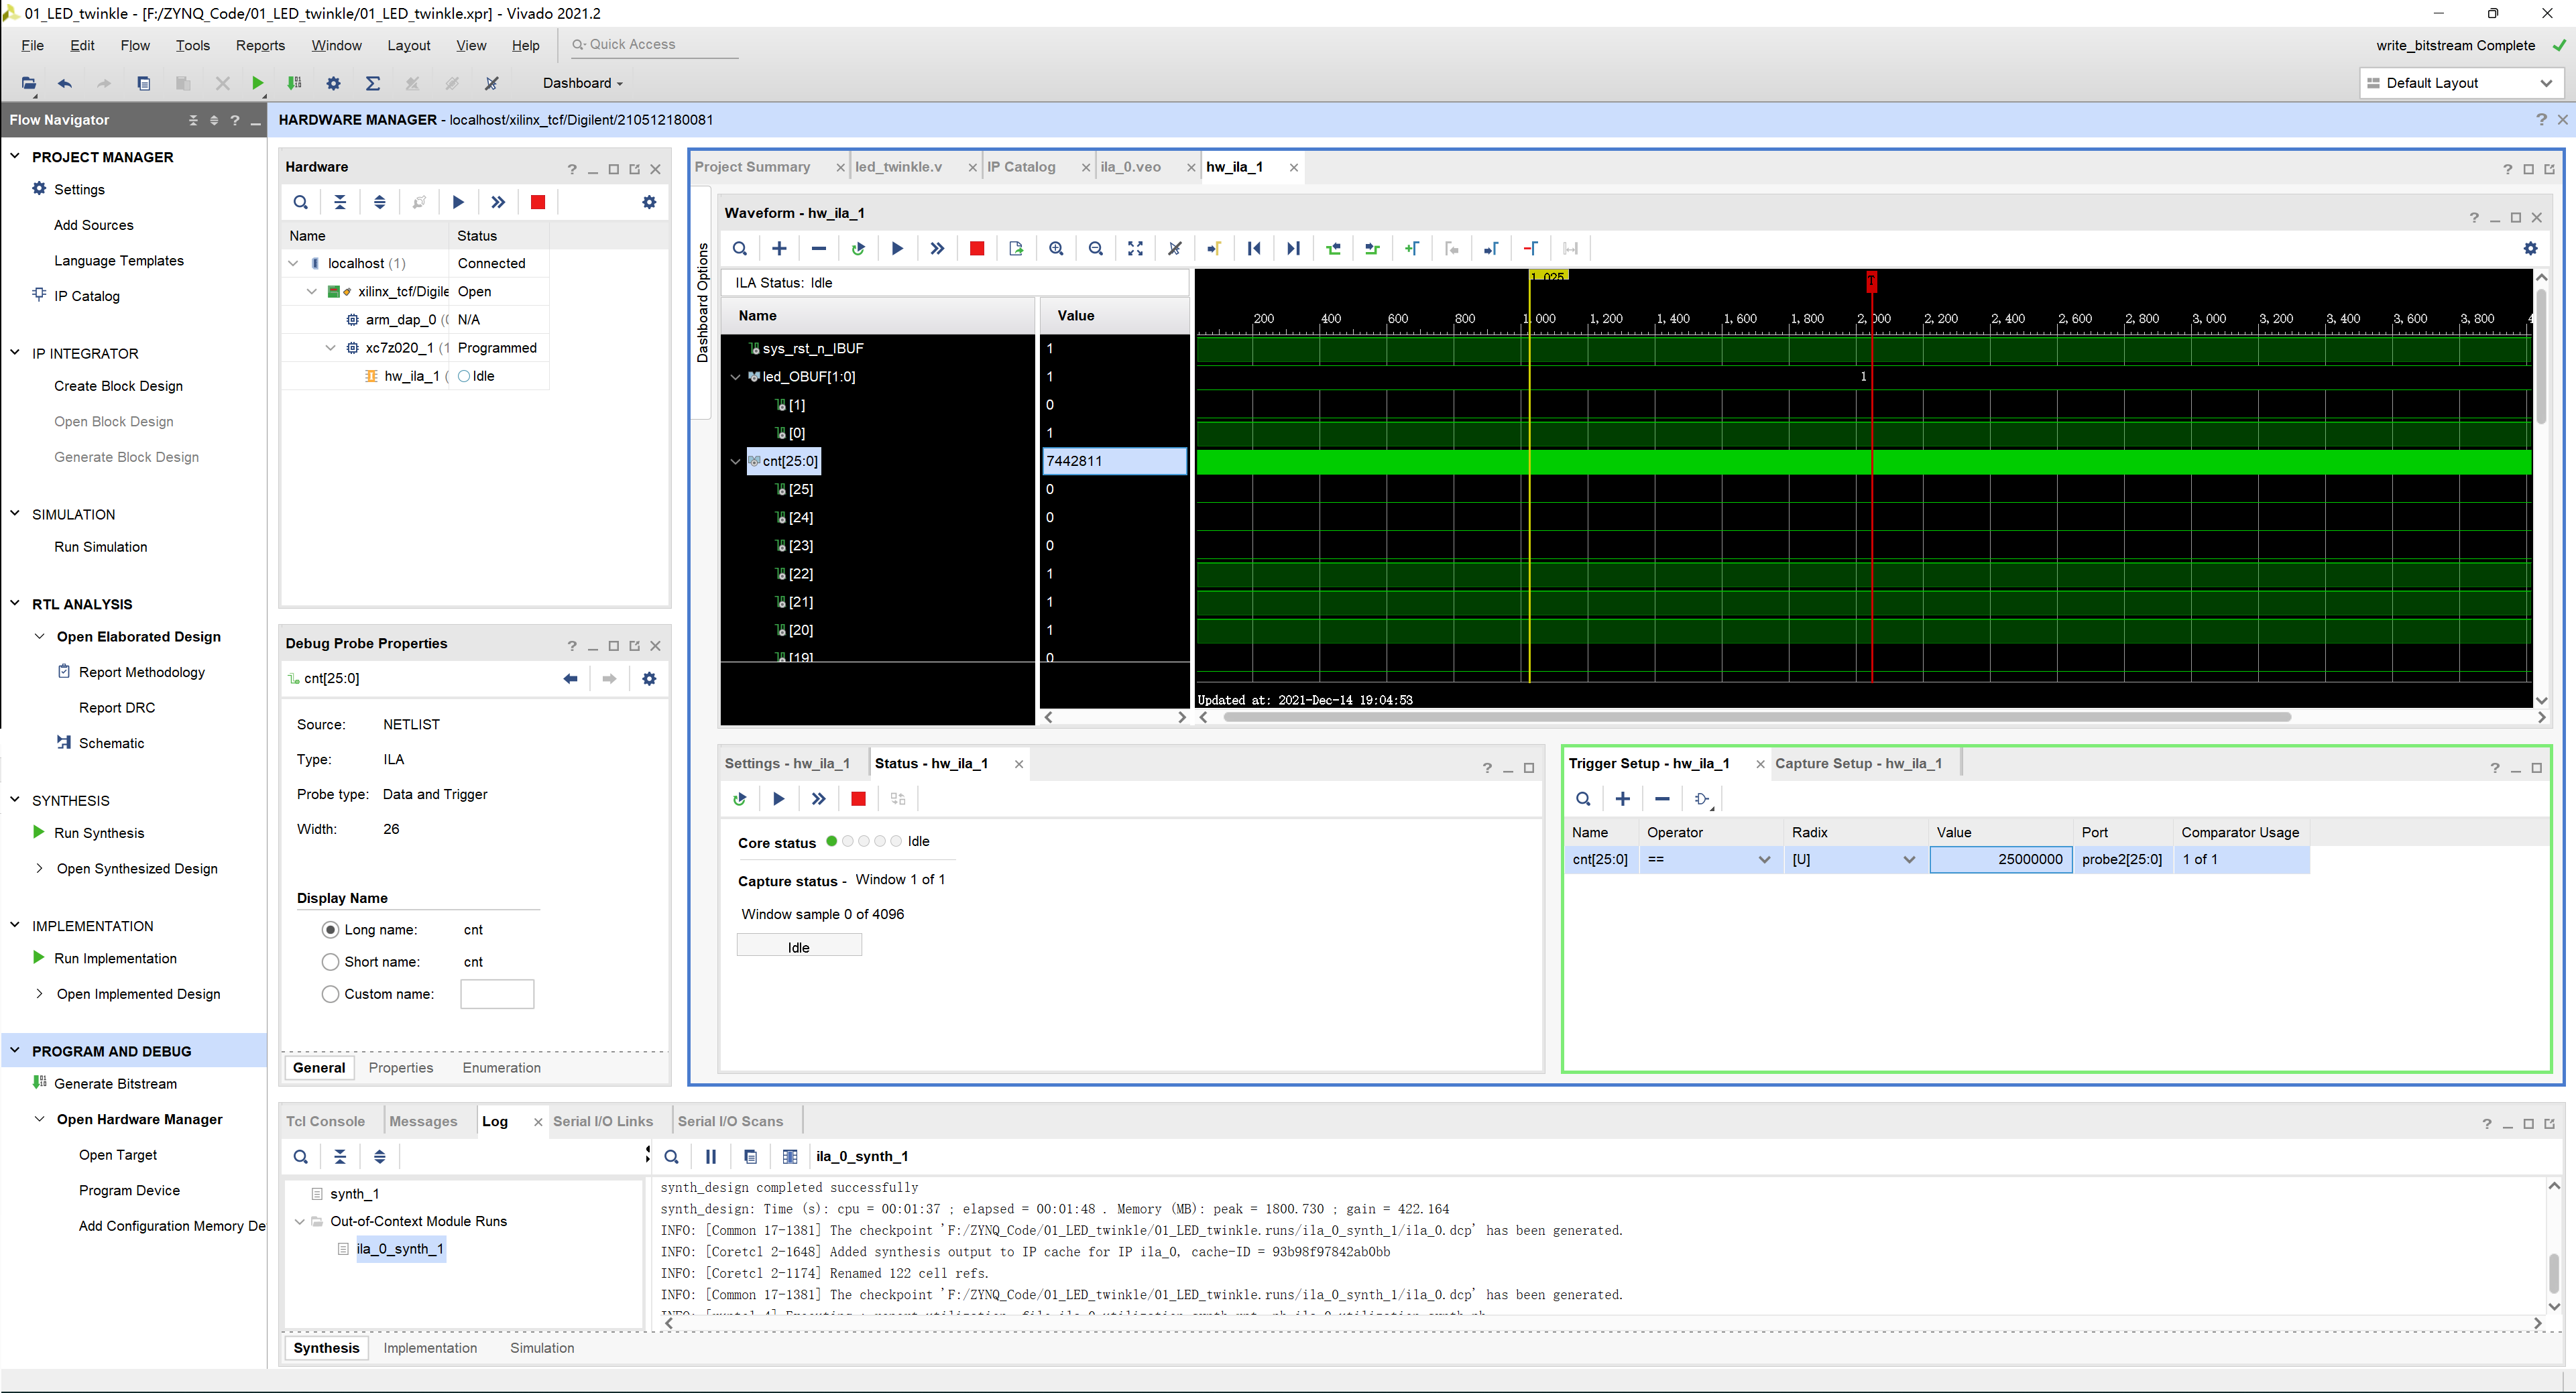Image resolution: width=2576 pixels, height=1393 pixels.
Task: Select the Short name radio button
Action: point(330,962)
